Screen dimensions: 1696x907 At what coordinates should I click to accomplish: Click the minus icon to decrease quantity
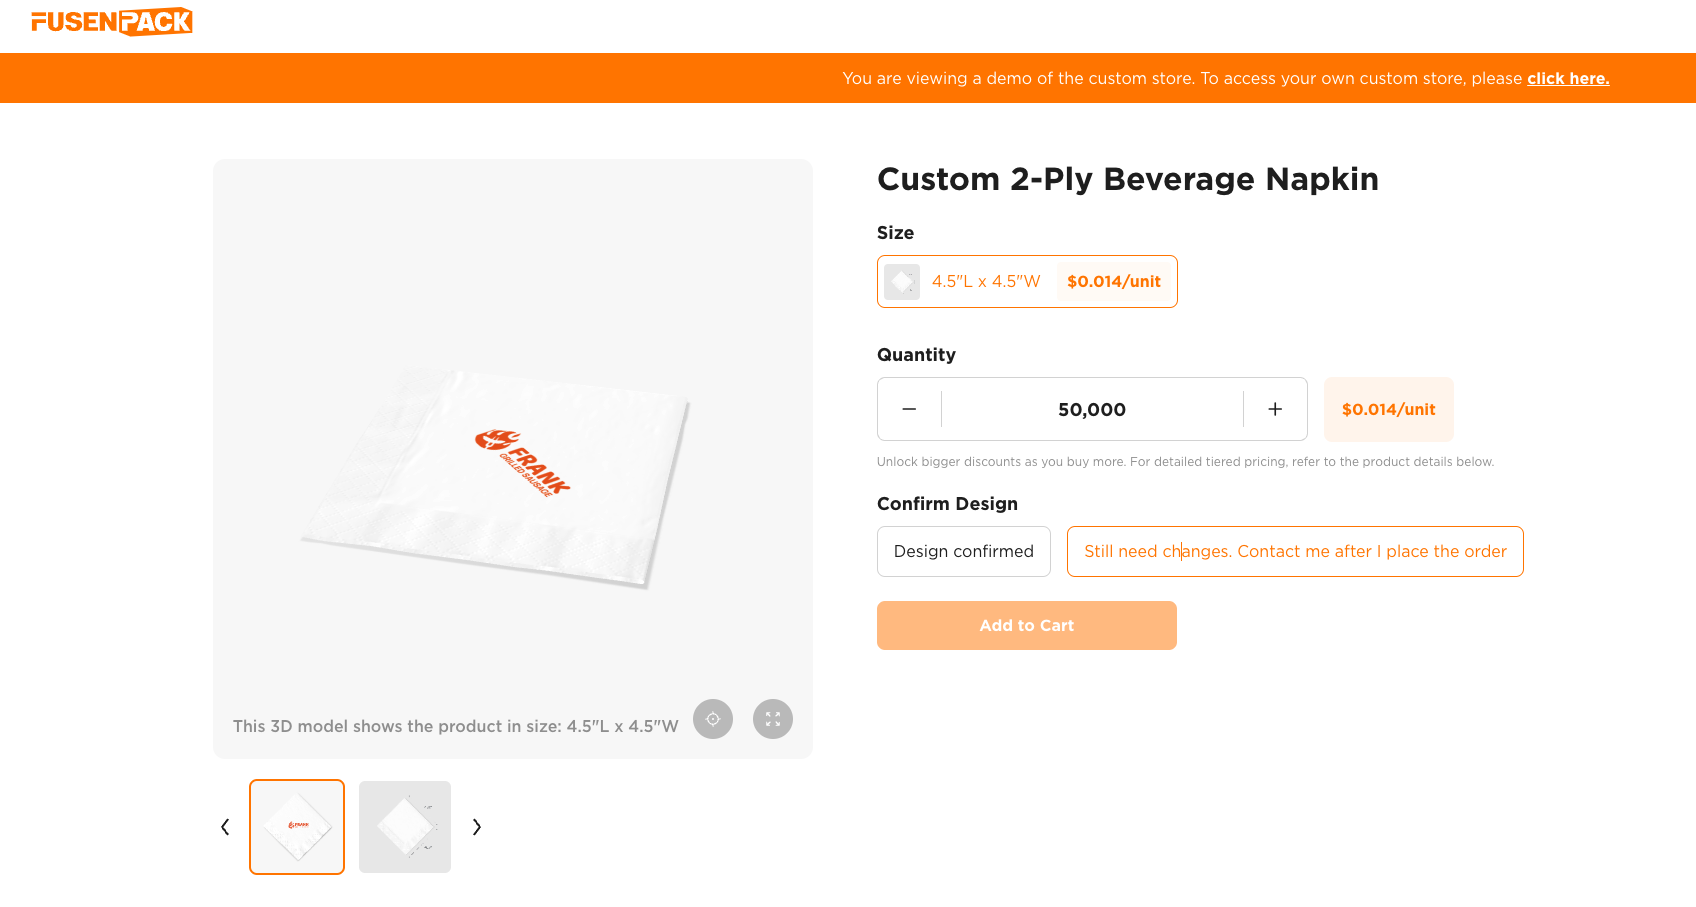(x=909, y=409)
